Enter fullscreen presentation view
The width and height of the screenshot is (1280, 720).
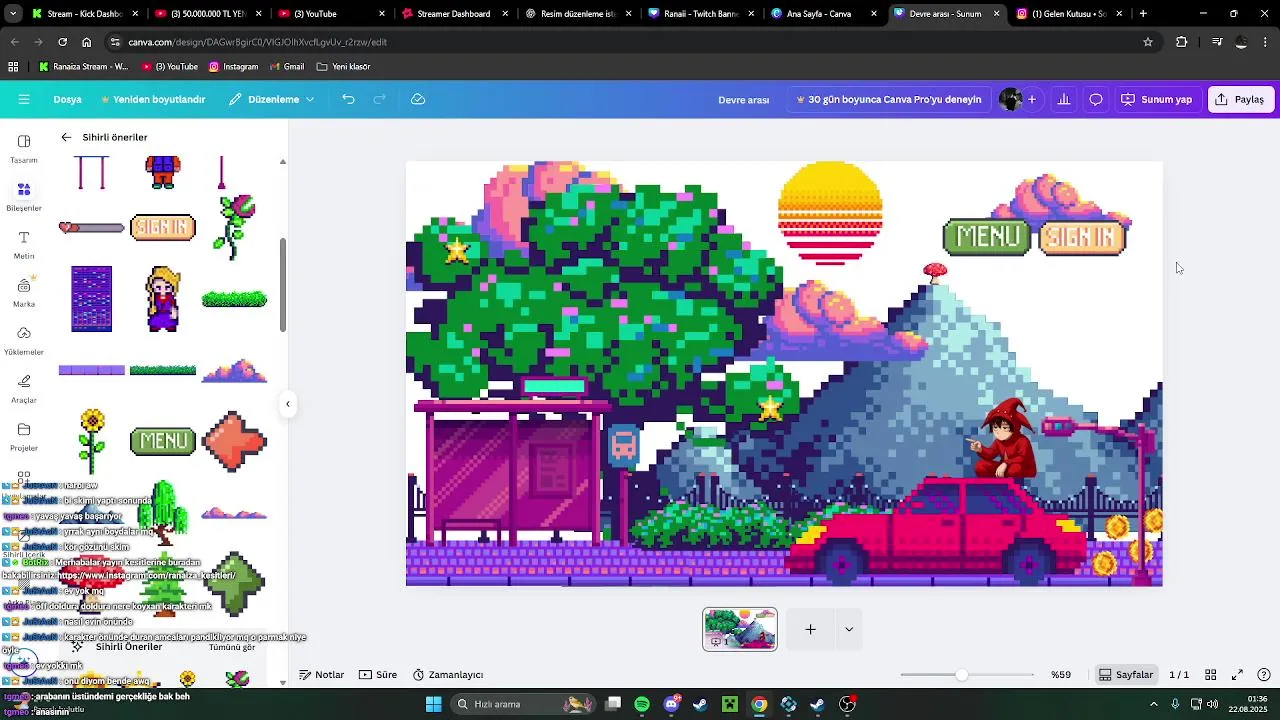point(1237,675)
